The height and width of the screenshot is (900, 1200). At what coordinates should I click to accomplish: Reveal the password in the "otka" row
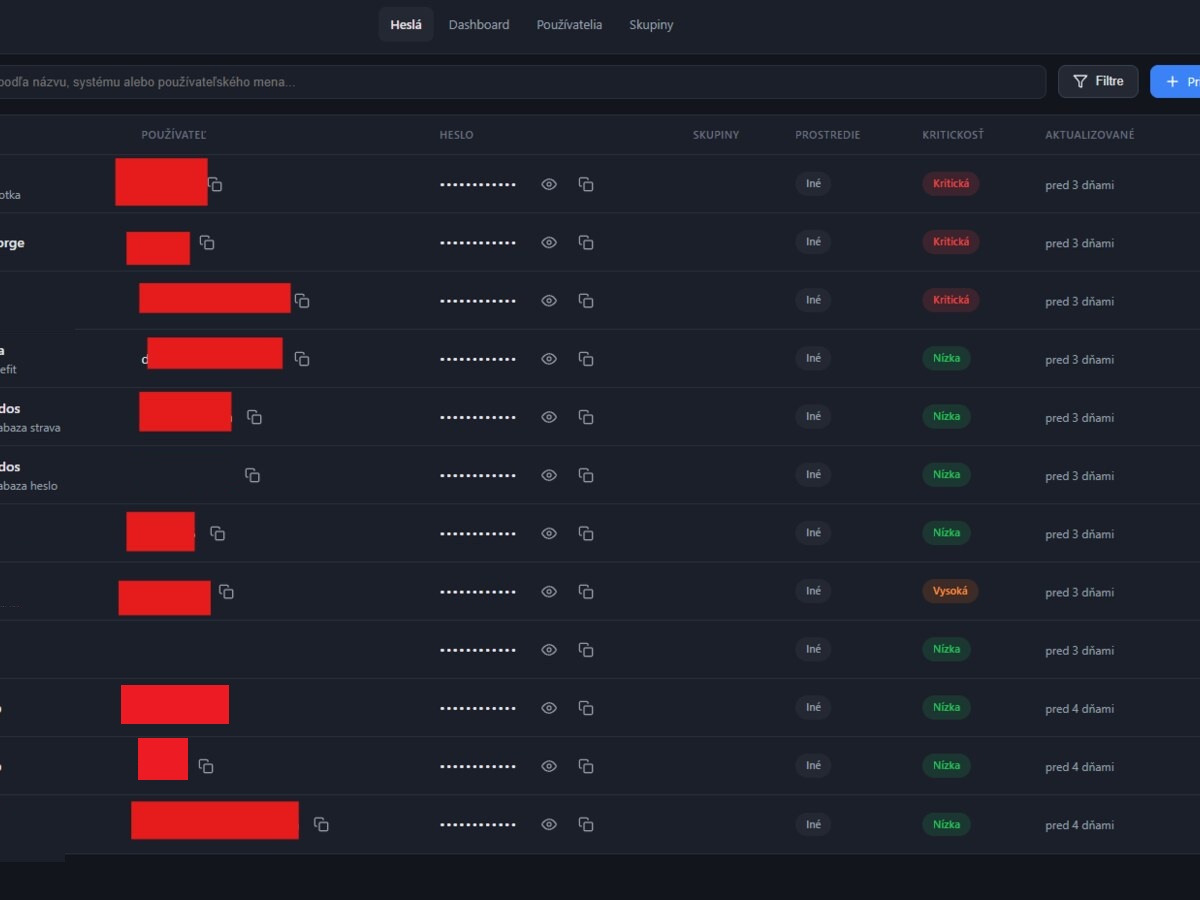coord(549,184)
